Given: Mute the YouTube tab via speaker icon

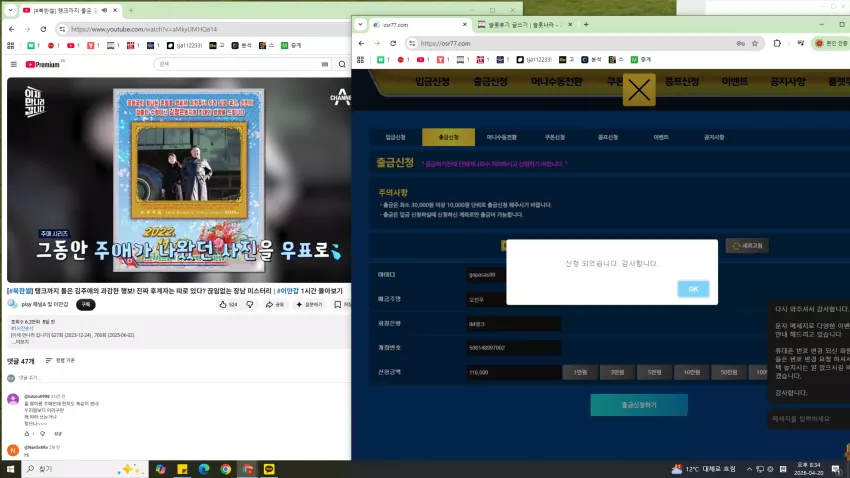Looking at the screenshot, I should (104, 10).
